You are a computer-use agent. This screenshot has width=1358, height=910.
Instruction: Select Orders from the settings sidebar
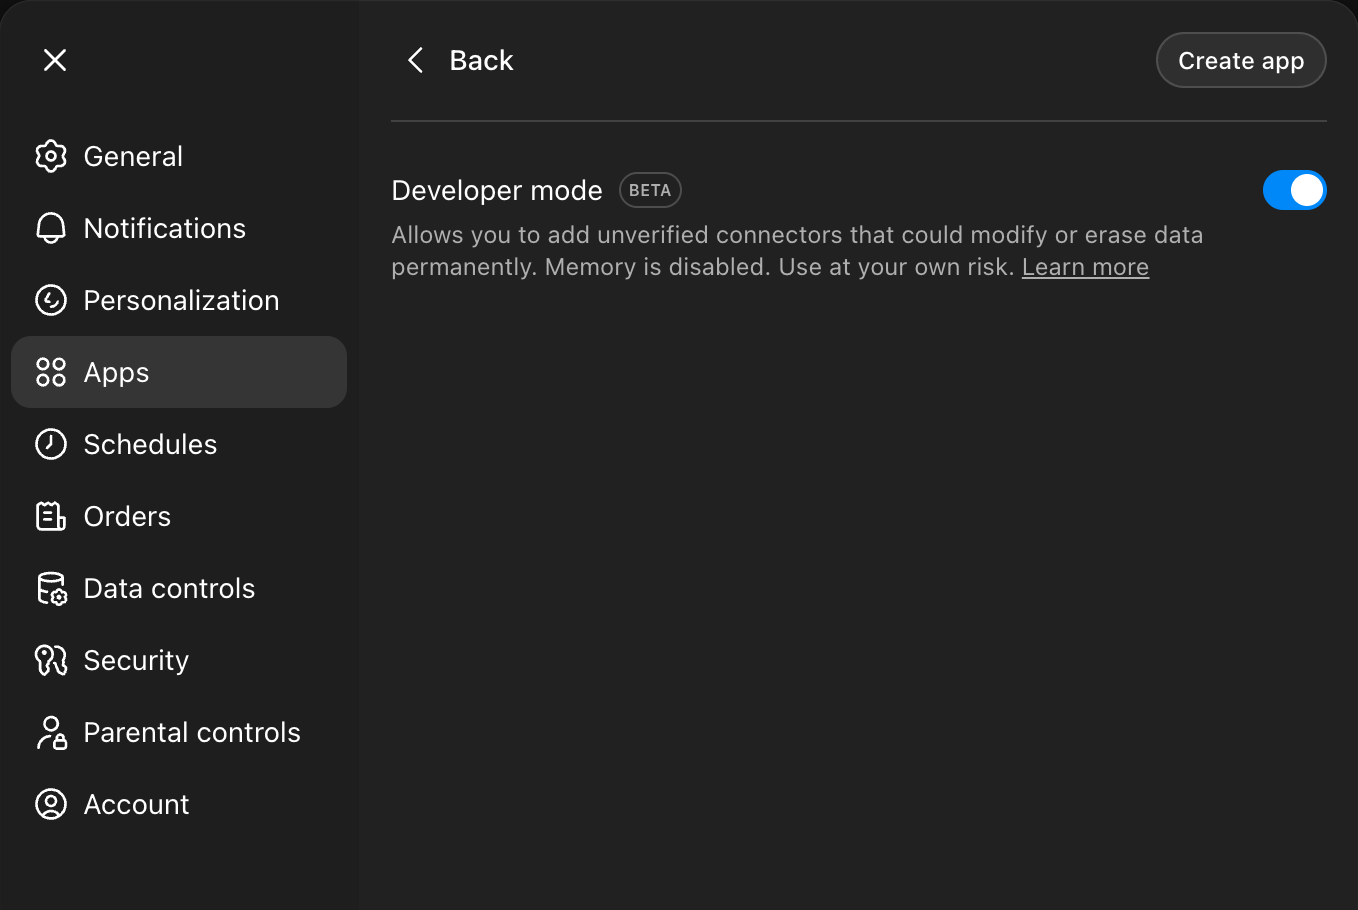tap(127, 516)
